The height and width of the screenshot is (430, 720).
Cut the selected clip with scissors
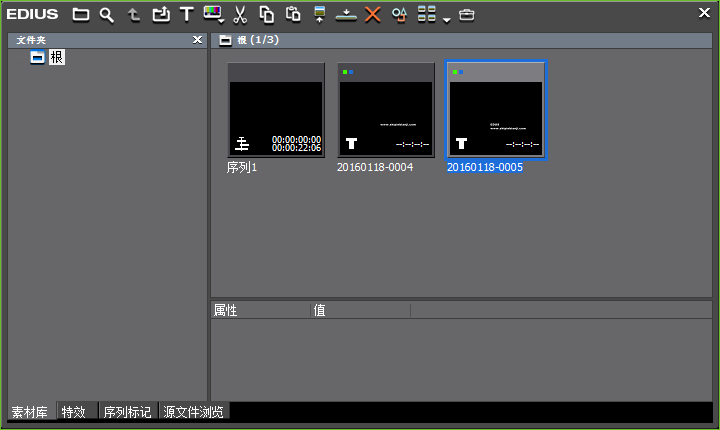click(x=240, y=15)
